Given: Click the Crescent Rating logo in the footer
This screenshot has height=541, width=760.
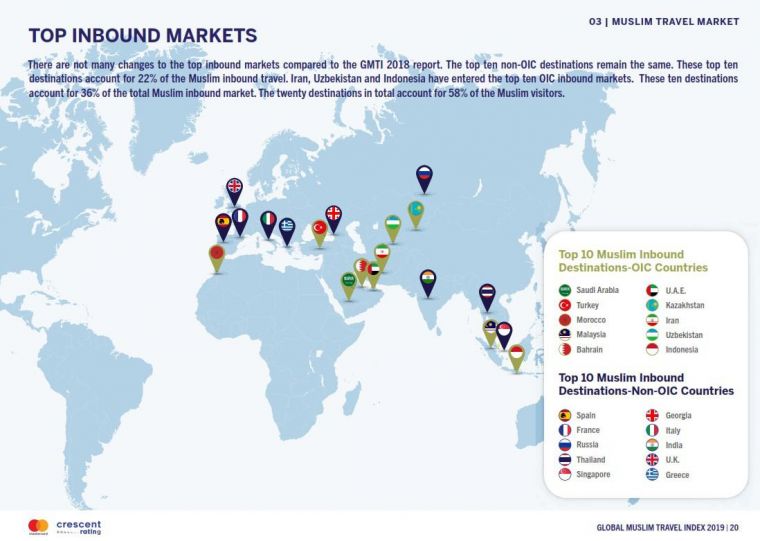Looking at the screenshot, I should click(x=79, y=527).
